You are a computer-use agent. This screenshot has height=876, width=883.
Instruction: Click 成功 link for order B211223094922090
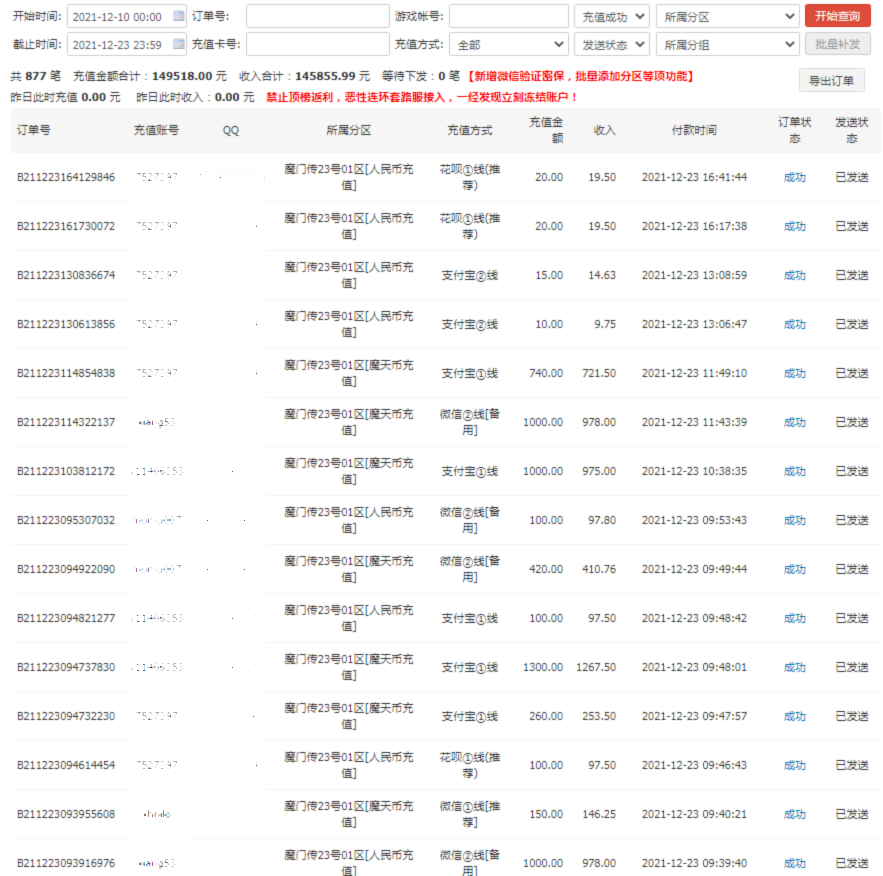(795, 569)
